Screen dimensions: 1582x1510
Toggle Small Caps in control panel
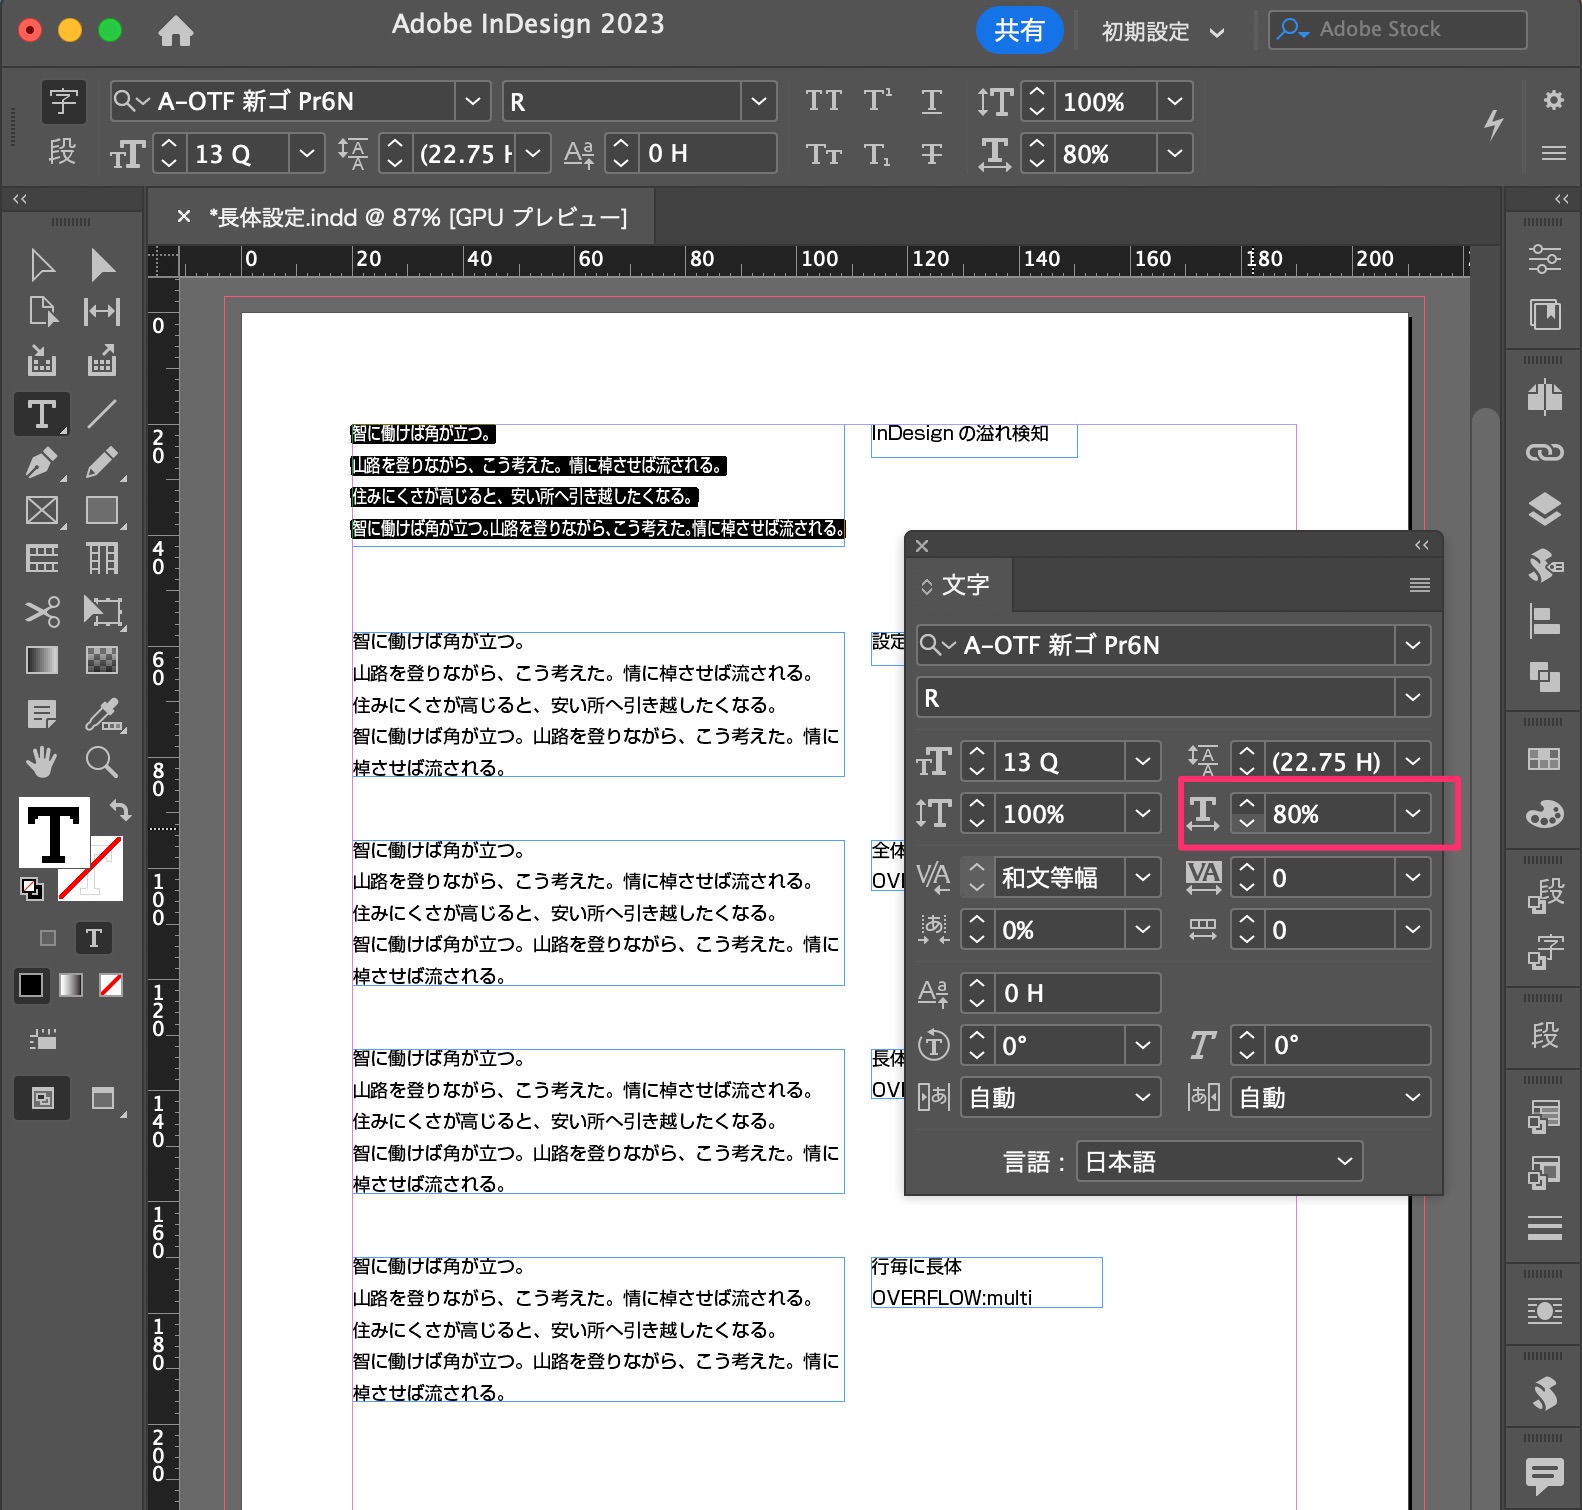(x=823, y=154)
